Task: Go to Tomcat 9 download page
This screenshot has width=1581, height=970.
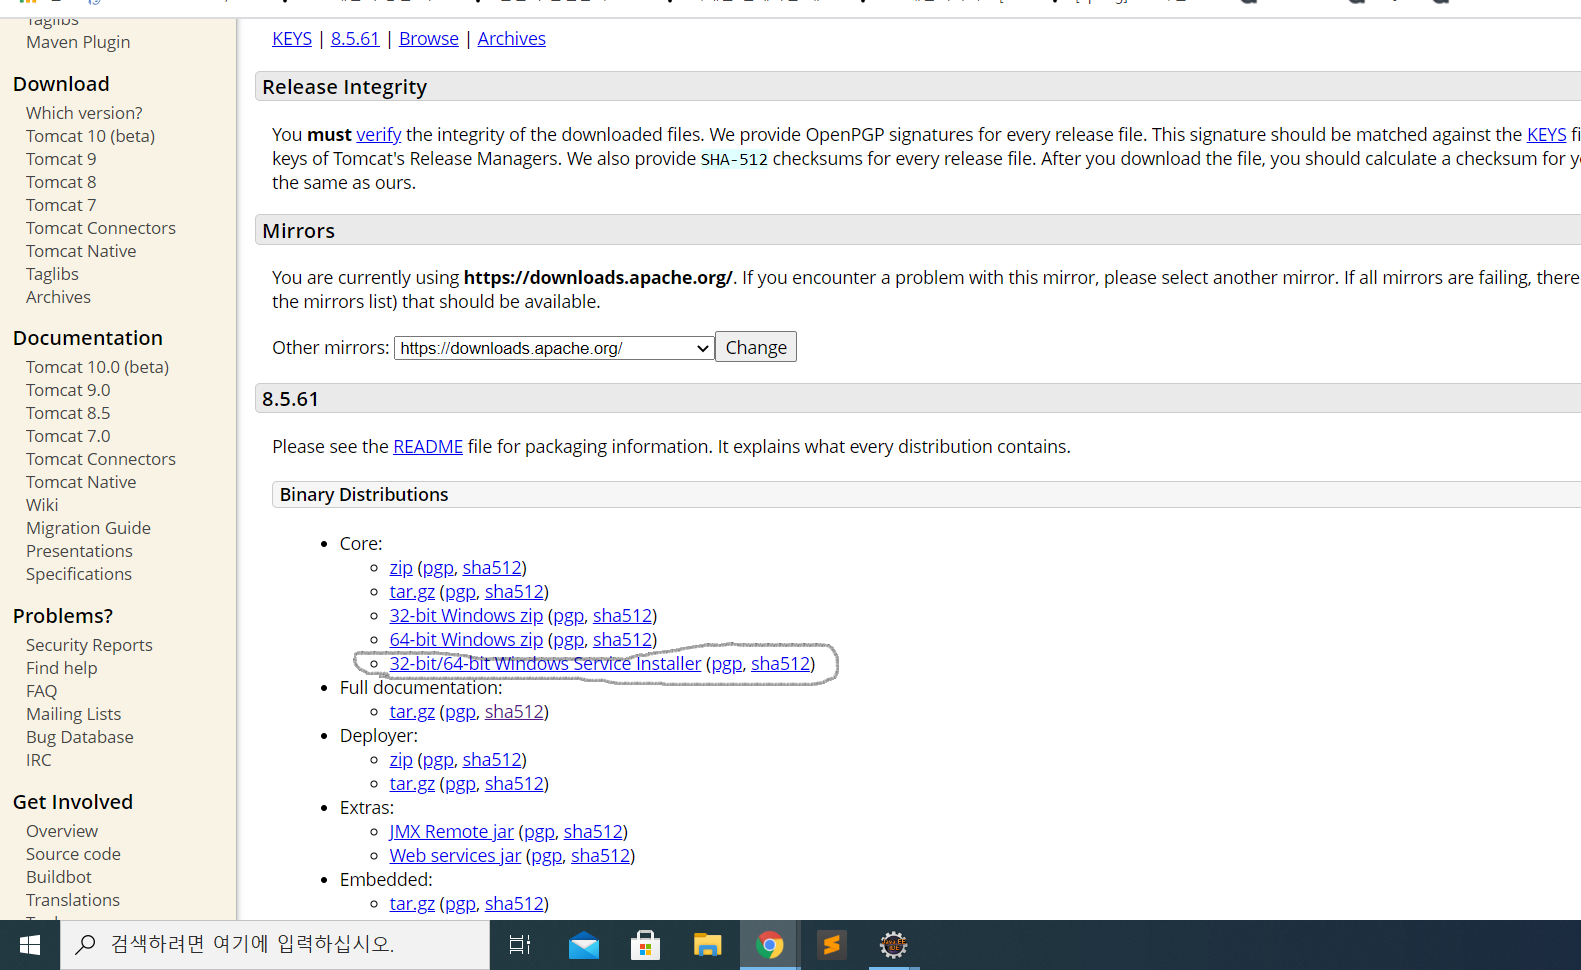Action: [61, 159]
